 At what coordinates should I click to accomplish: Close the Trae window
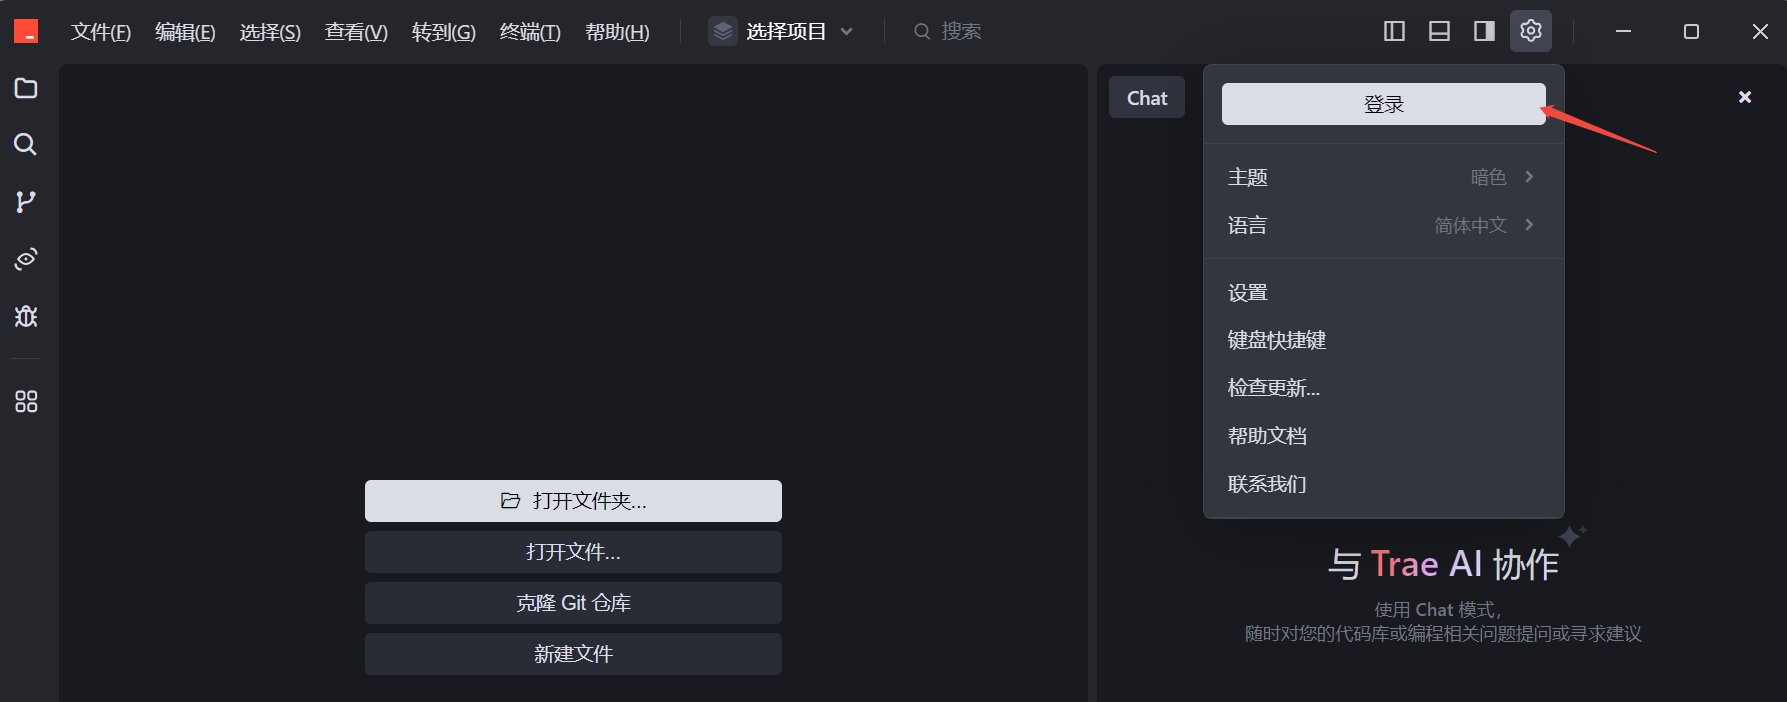(1760, 31)
